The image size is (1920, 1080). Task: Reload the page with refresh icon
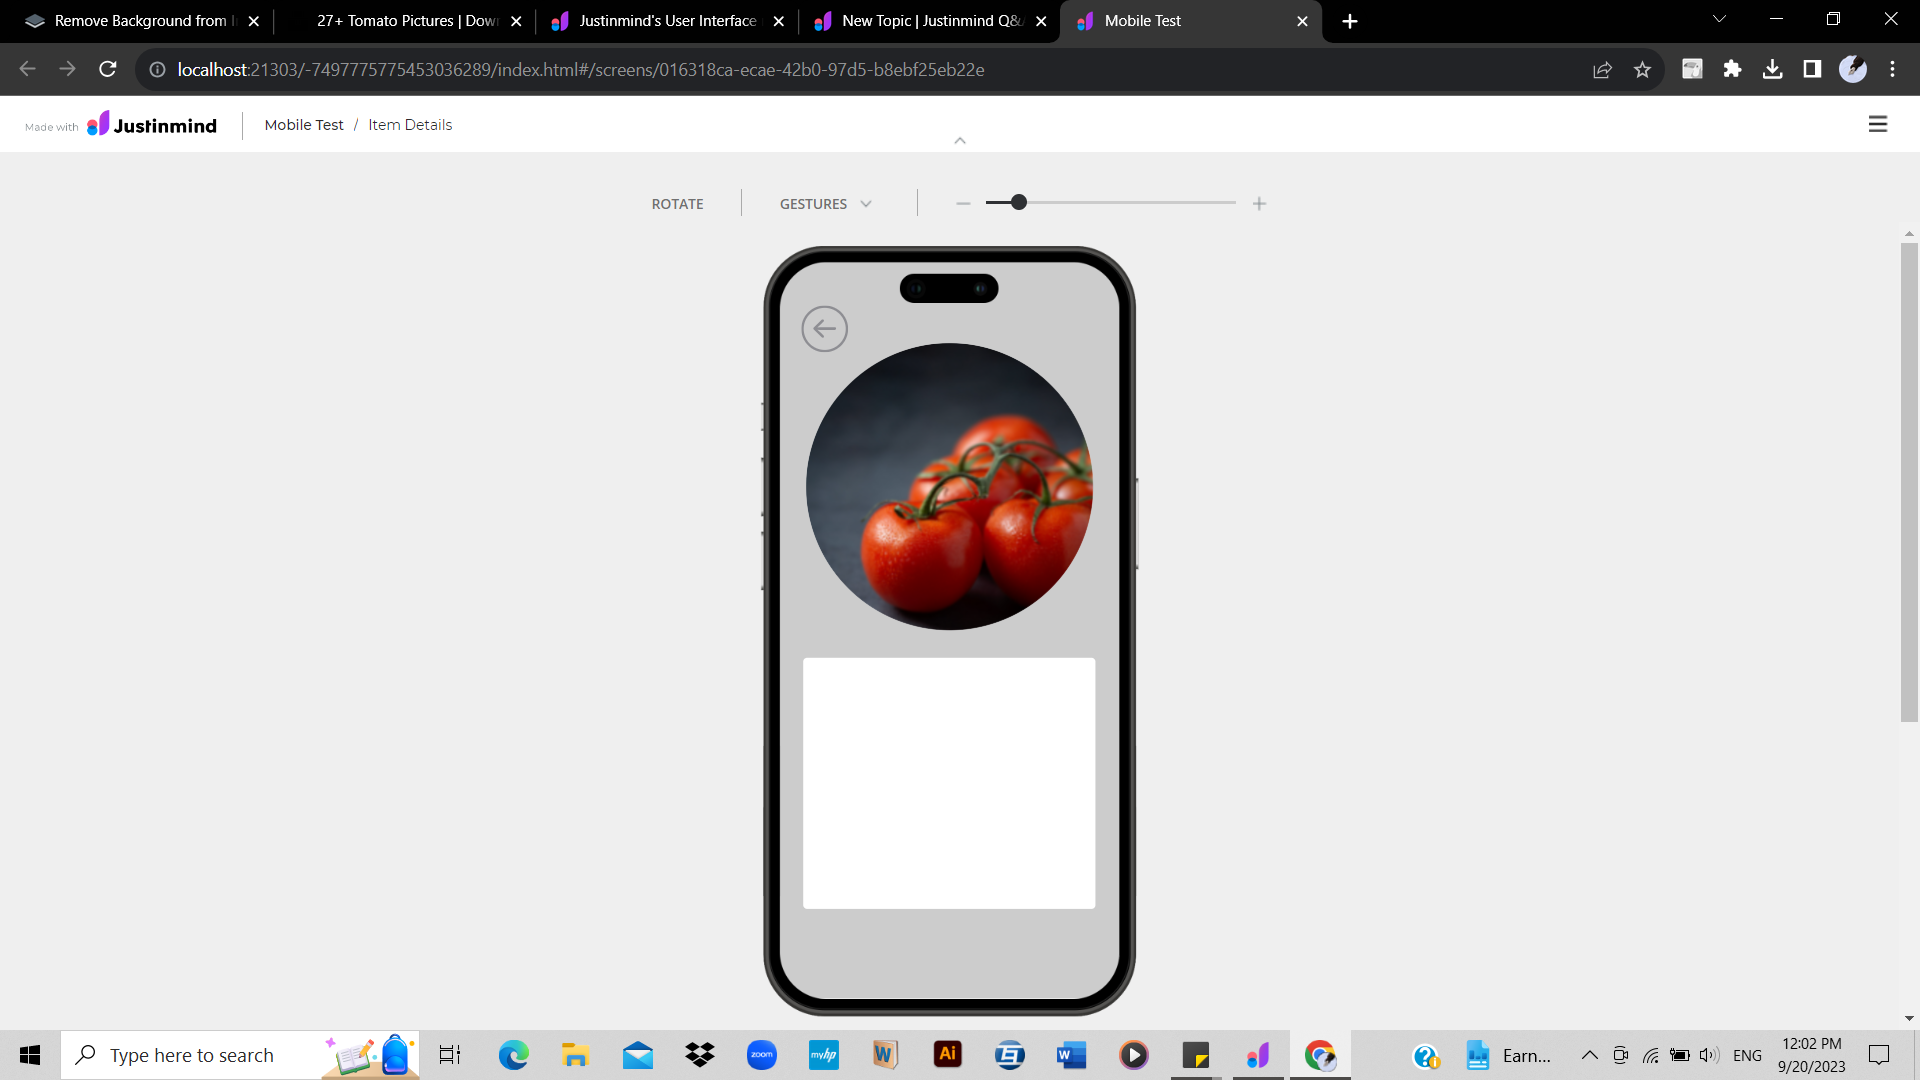click(108, 69)
